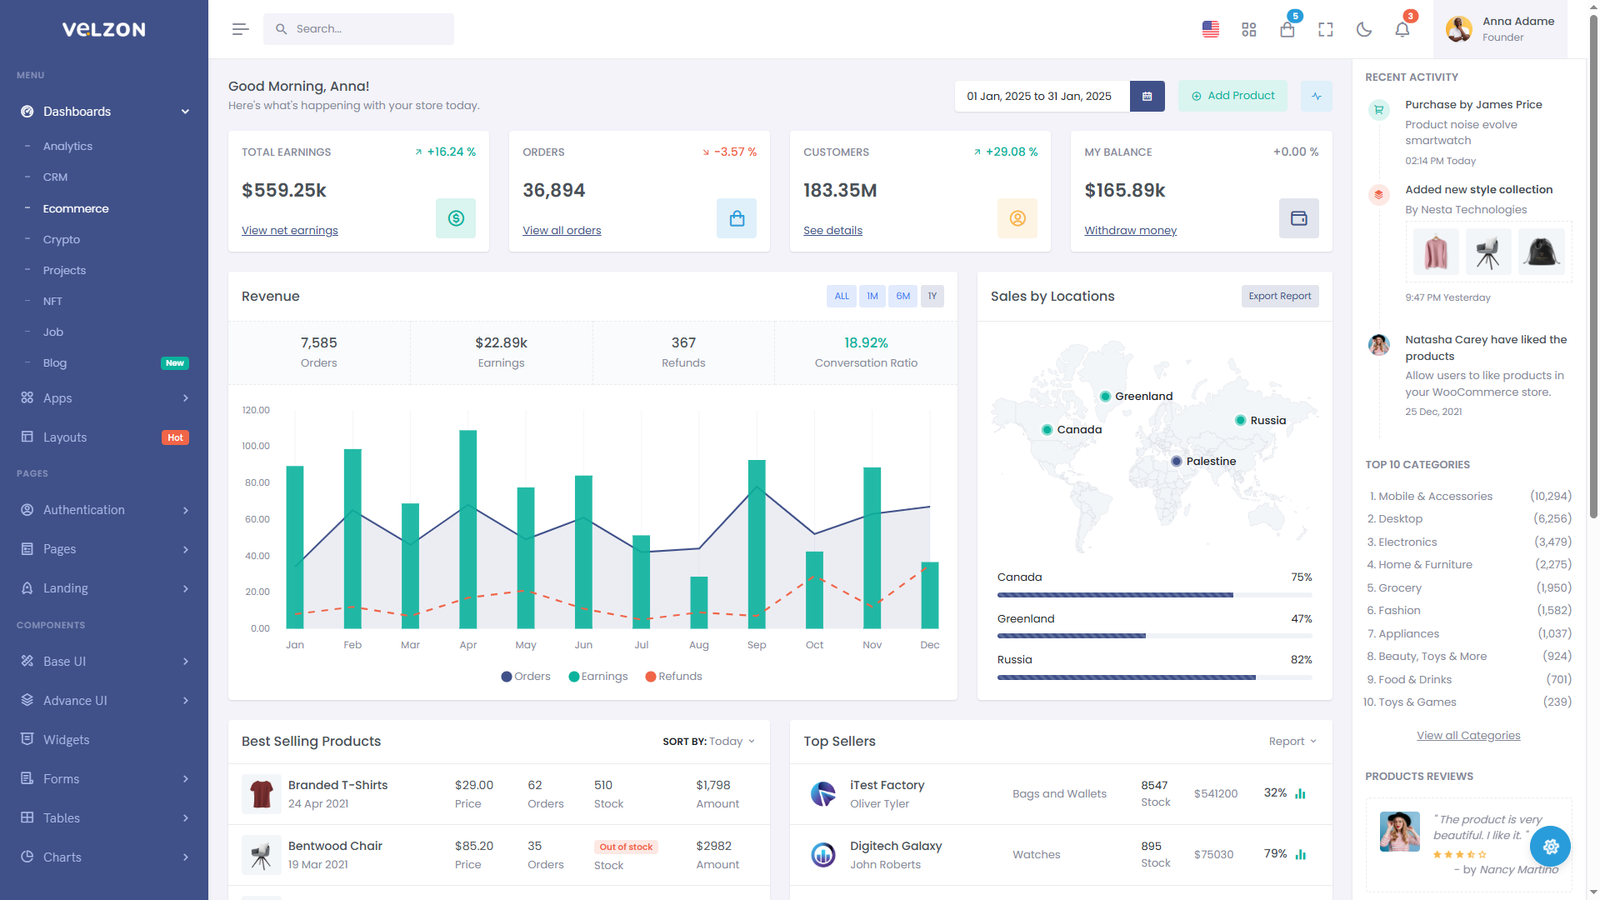This screenshot has height=900, width=1600.
Task: Open the notifications bell icon
Action: [1402, 29]
